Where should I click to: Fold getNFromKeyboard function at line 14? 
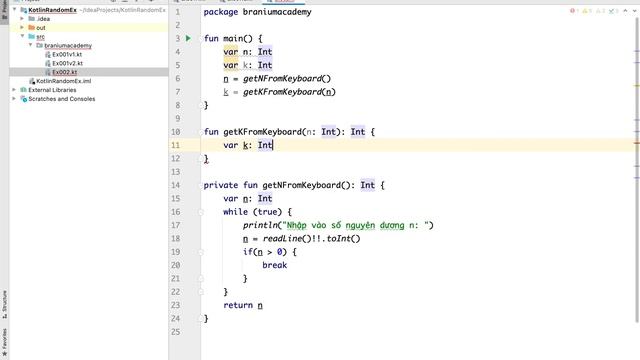pyautogui.click(x=201, y=185)
